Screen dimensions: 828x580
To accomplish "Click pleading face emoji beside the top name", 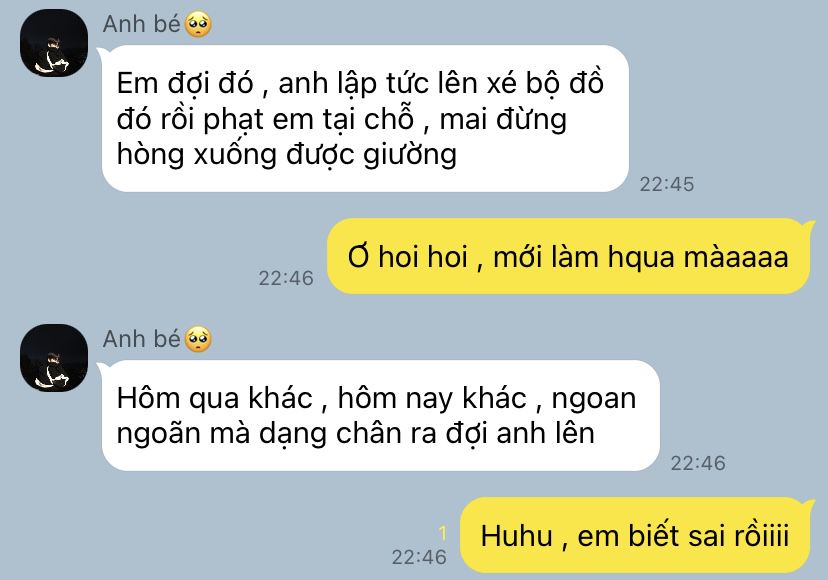I will (198, 24).
